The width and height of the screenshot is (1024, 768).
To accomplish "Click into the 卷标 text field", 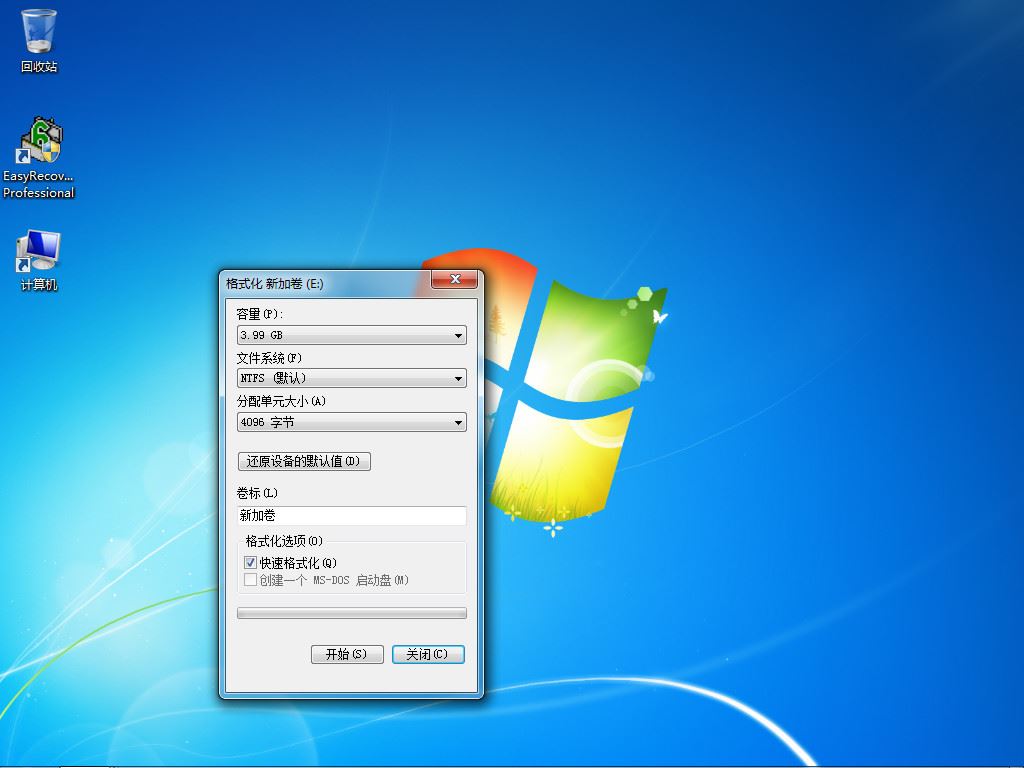I will click(x=351, y=515).
